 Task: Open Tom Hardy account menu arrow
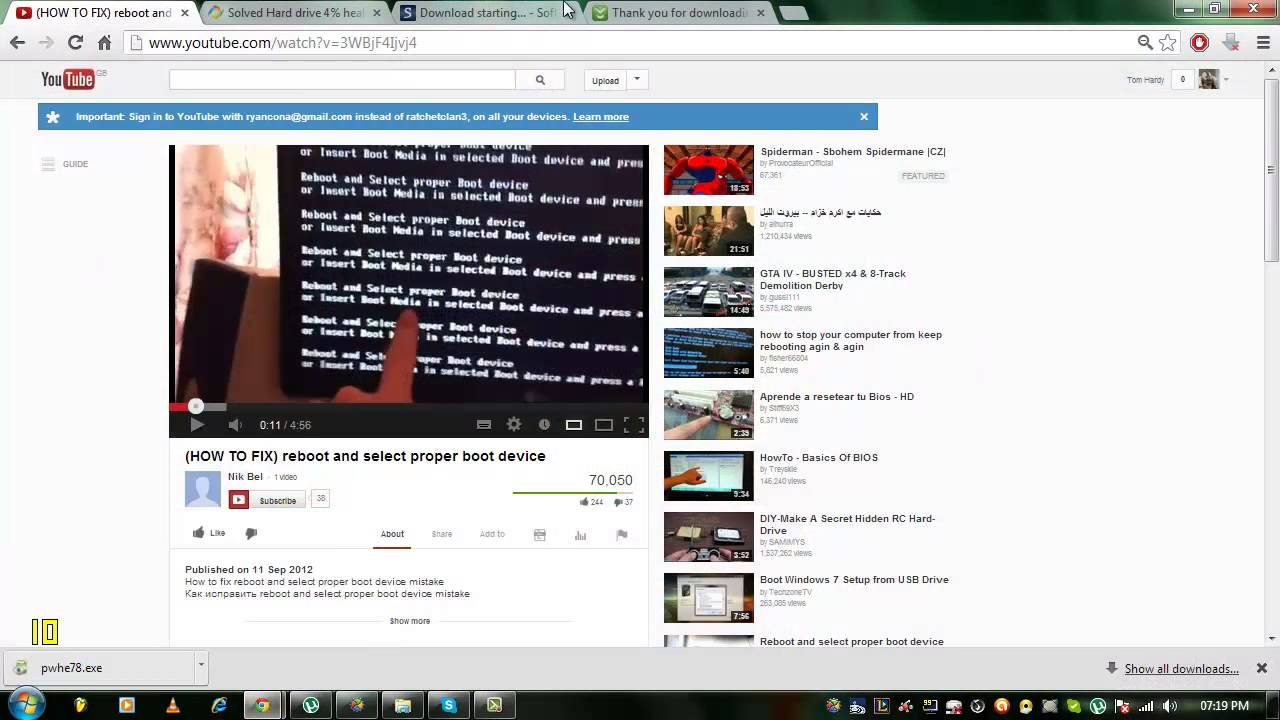[1226, 80]
